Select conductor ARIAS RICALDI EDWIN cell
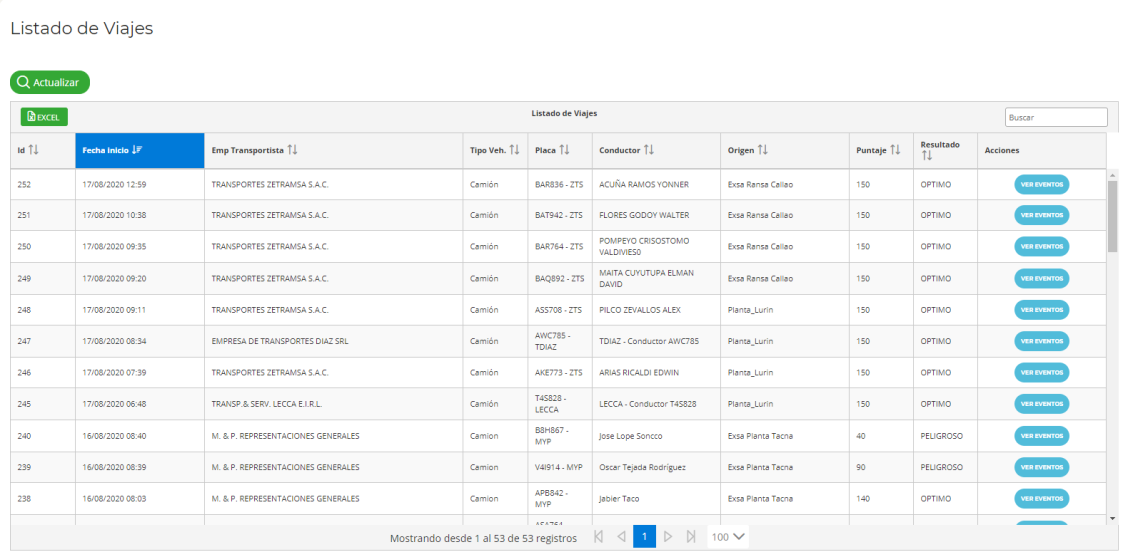 tap(655, 372)
